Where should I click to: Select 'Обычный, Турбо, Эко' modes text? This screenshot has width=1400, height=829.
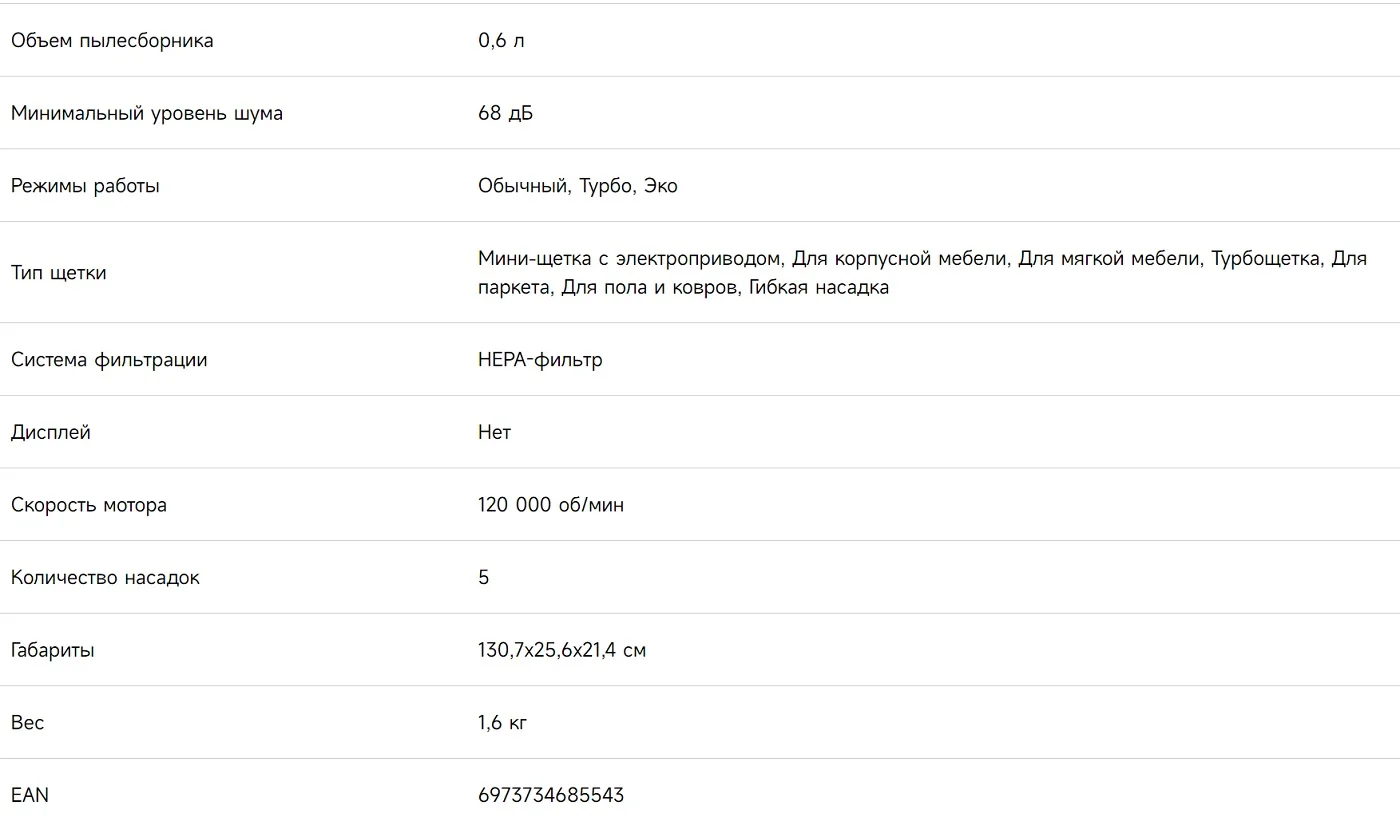coord(578,186)
